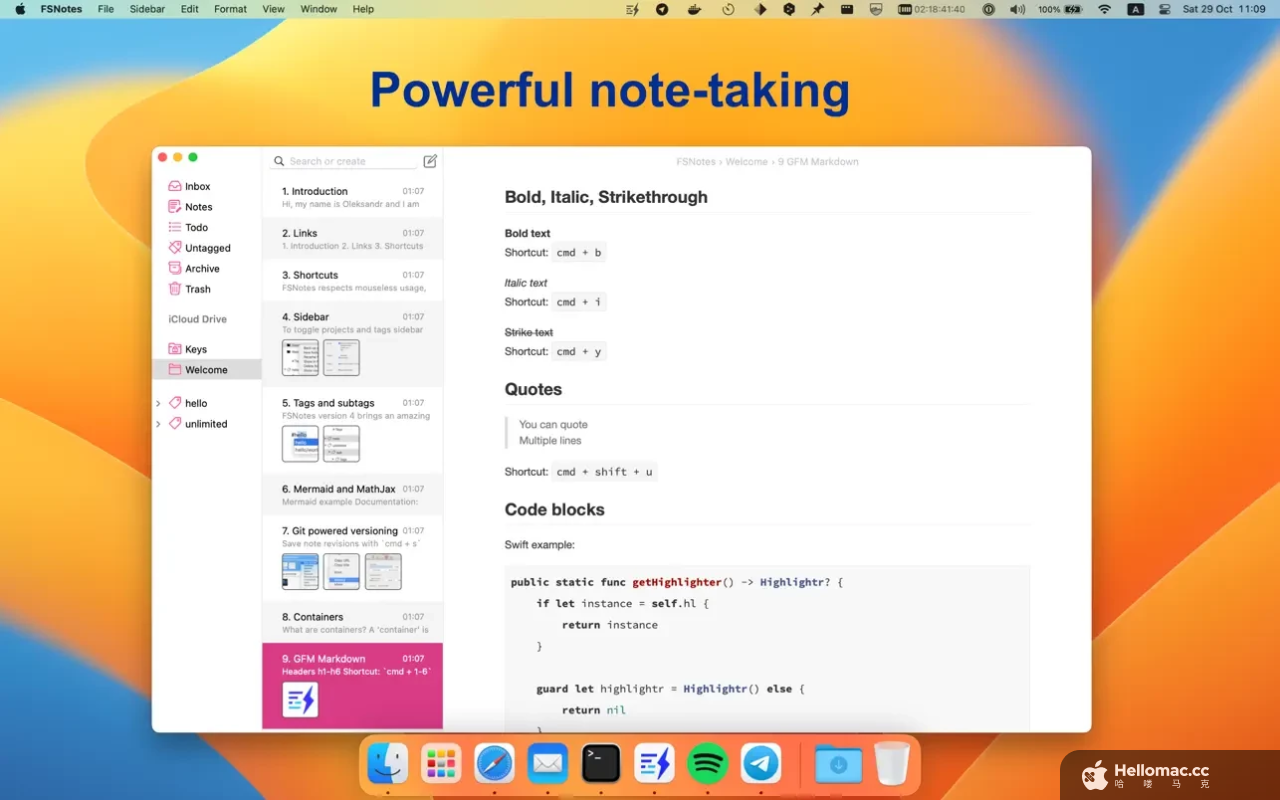Open the Trash in the Dock
This screenshot has height=800, width=1280.
[892, 764]
